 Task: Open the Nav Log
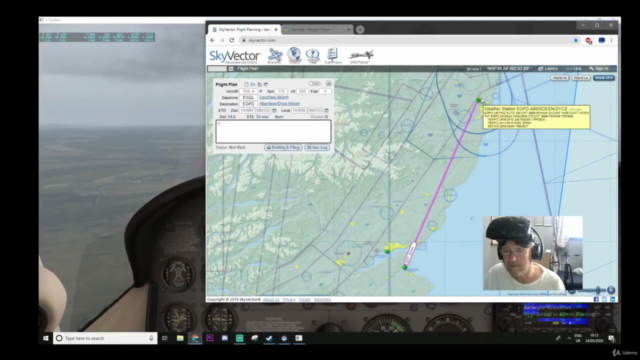317,147
